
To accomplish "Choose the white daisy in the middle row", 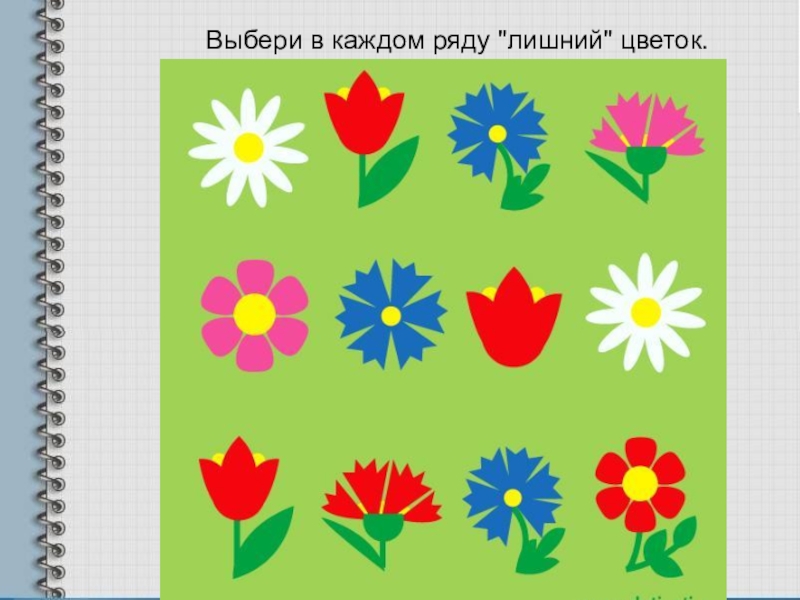I will 645,312.
